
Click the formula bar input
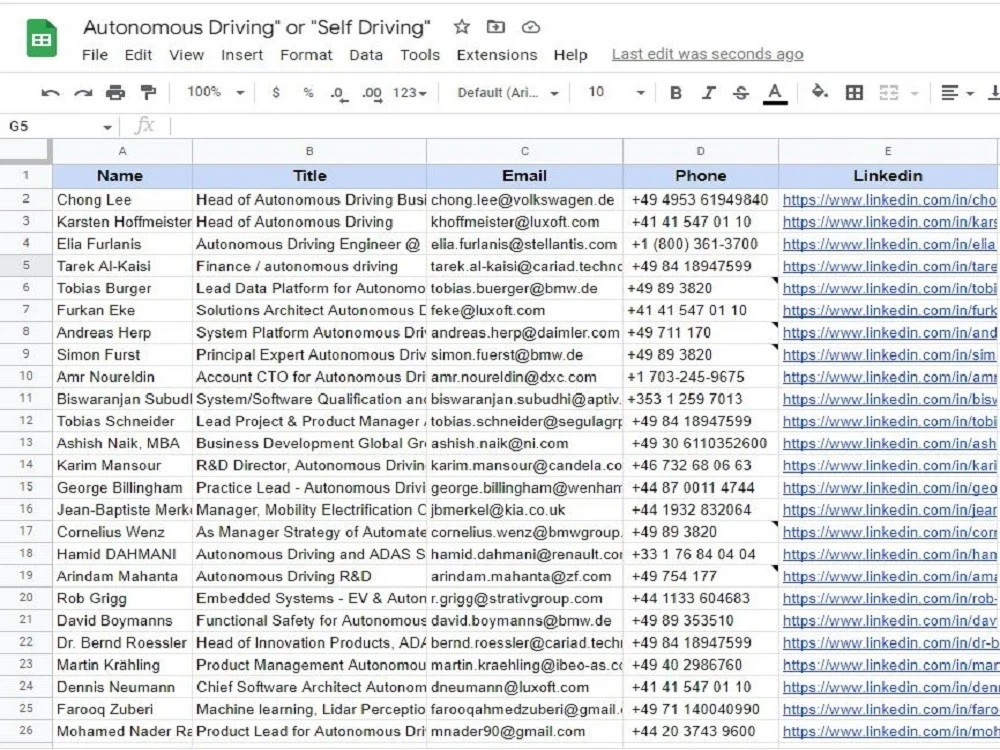coord(584,126)
